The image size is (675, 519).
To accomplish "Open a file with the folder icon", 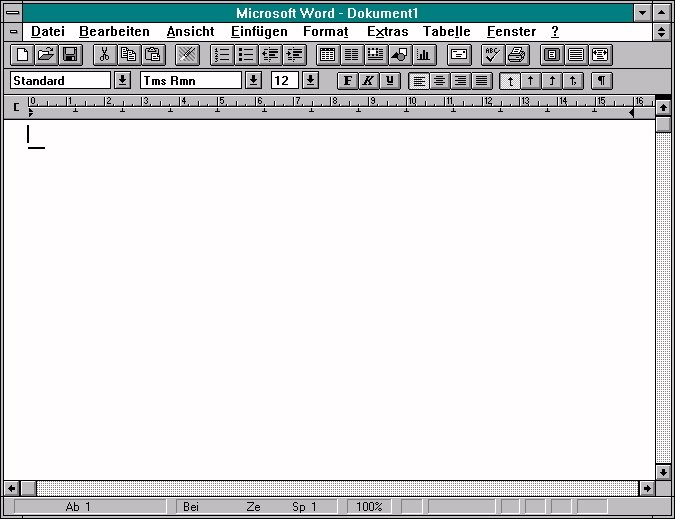I will click(x=45, y=55).
